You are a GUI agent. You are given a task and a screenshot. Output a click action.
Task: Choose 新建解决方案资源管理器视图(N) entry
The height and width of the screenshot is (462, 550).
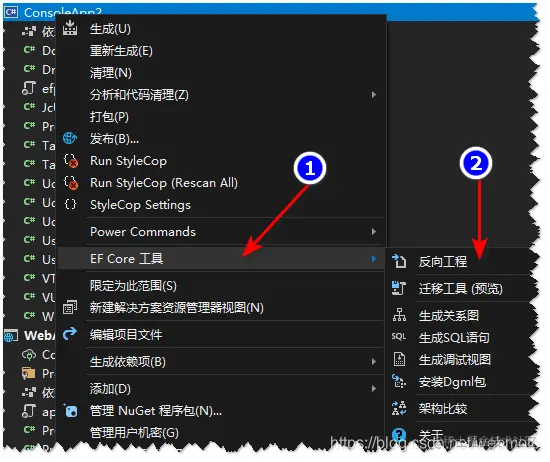[222, 308]
